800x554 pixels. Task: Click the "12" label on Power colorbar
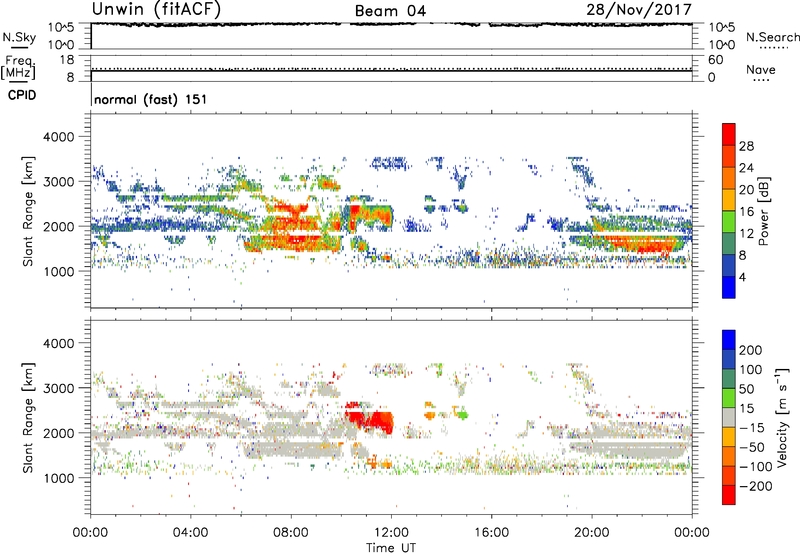(x=746, y=233)
